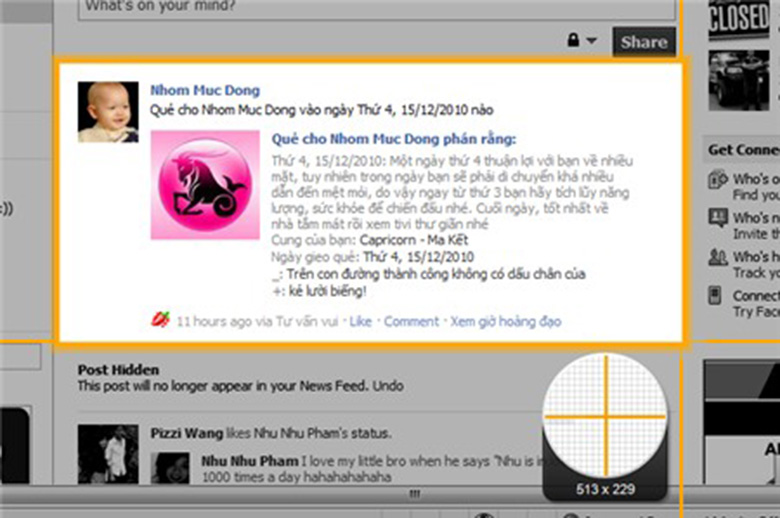This screenshot has width=780, height=518.
Task: Open 'Quẻ cho Nhom Muc Dong phán rằng' title link
Action: [393, 139]
